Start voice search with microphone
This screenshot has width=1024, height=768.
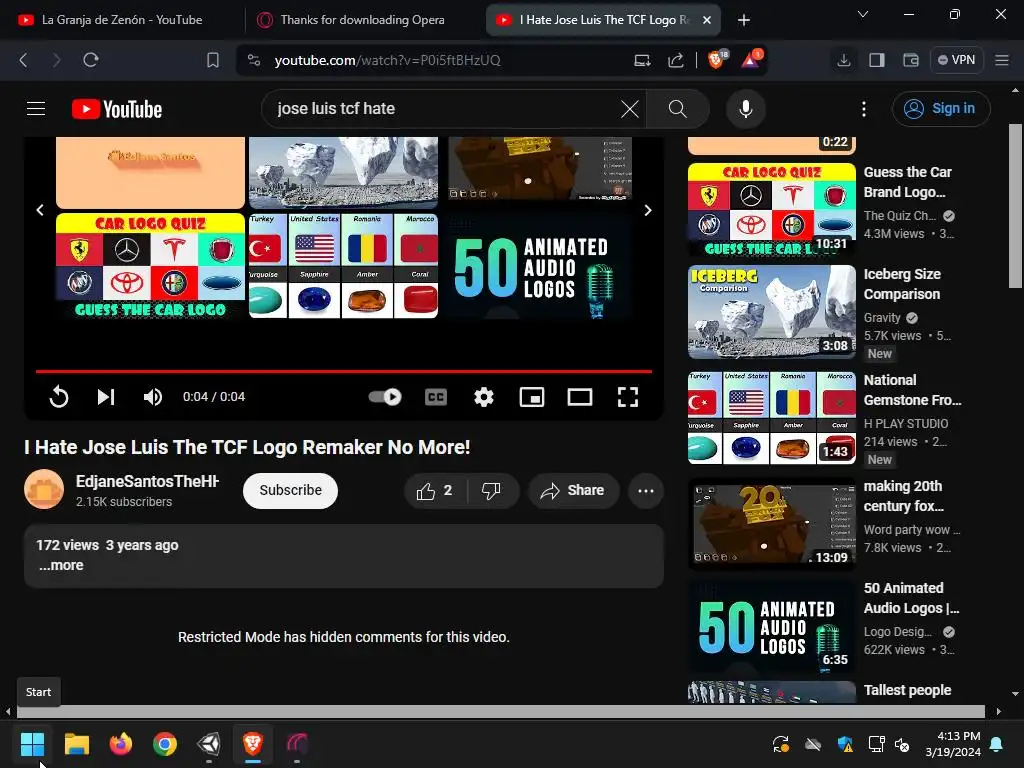click(x=746, y=109)
